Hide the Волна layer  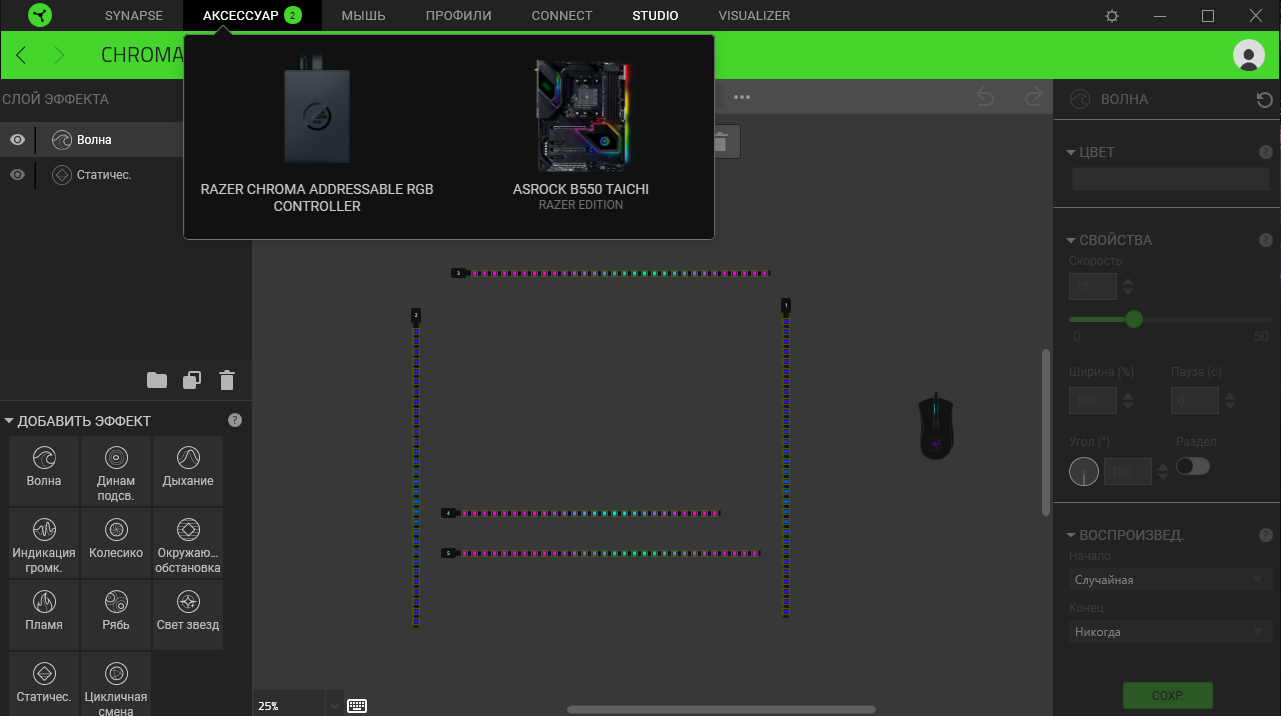pyautogui.click(x=17, y=140)
